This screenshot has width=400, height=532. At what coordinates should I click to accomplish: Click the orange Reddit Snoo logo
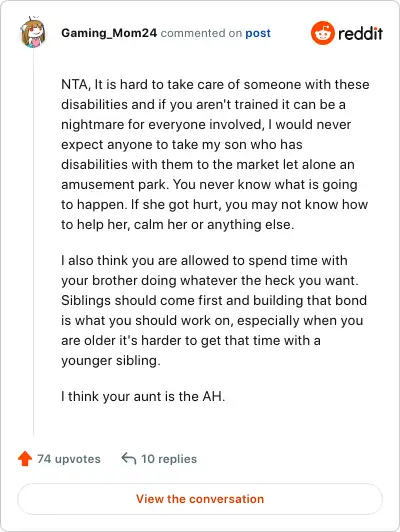pos(322,33)
